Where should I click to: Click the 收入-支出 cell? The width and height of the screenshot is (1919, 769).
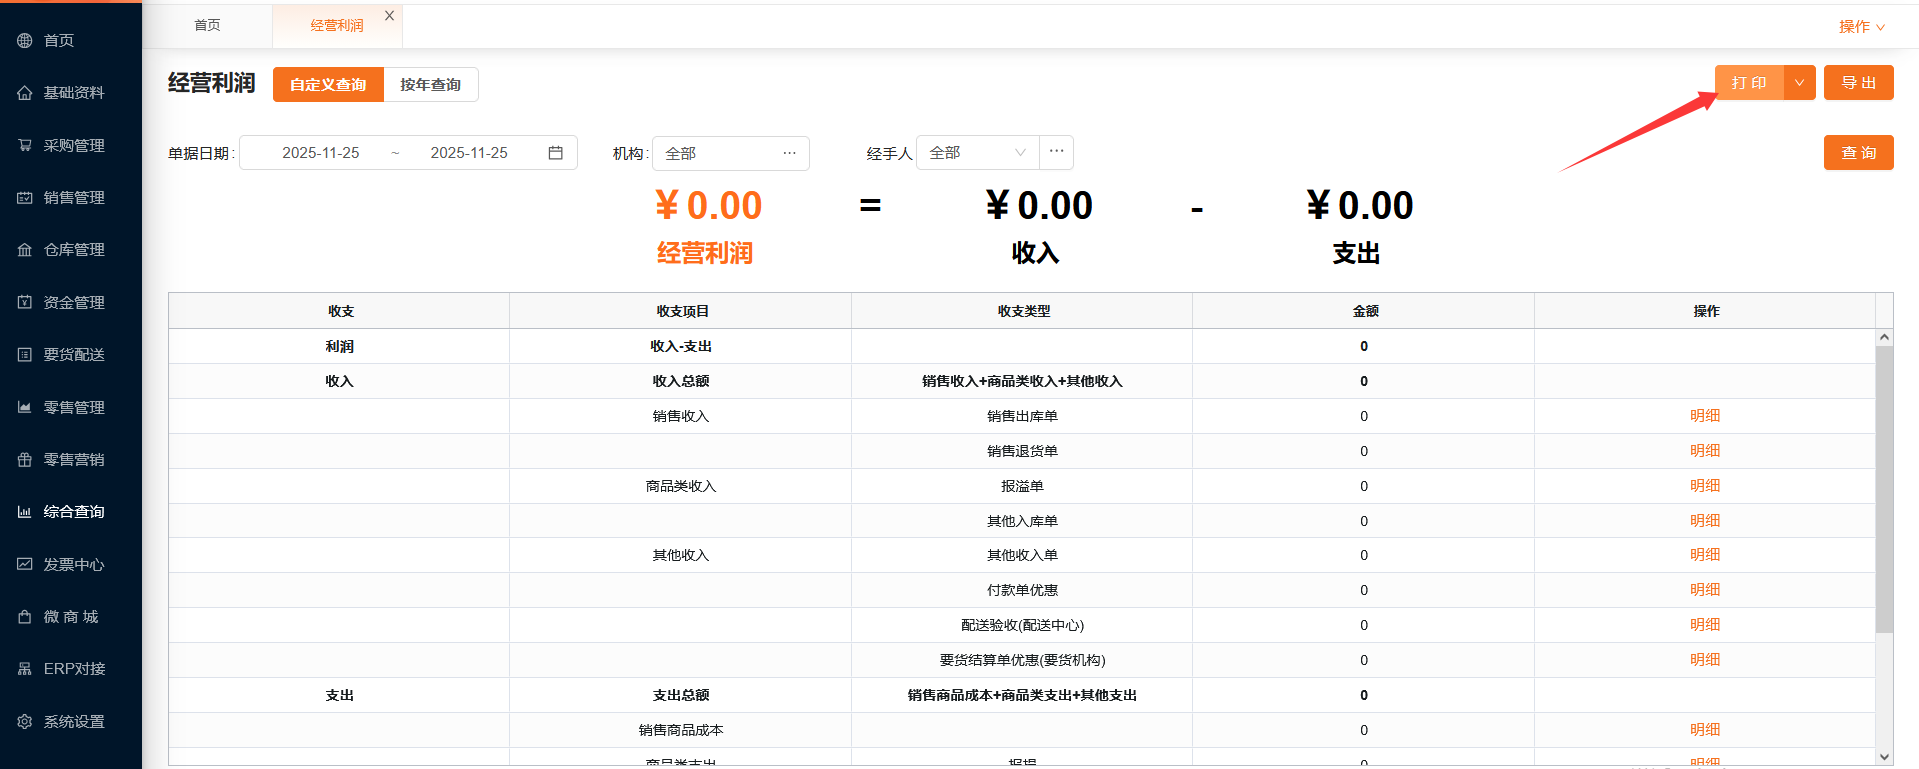[681, 346]
